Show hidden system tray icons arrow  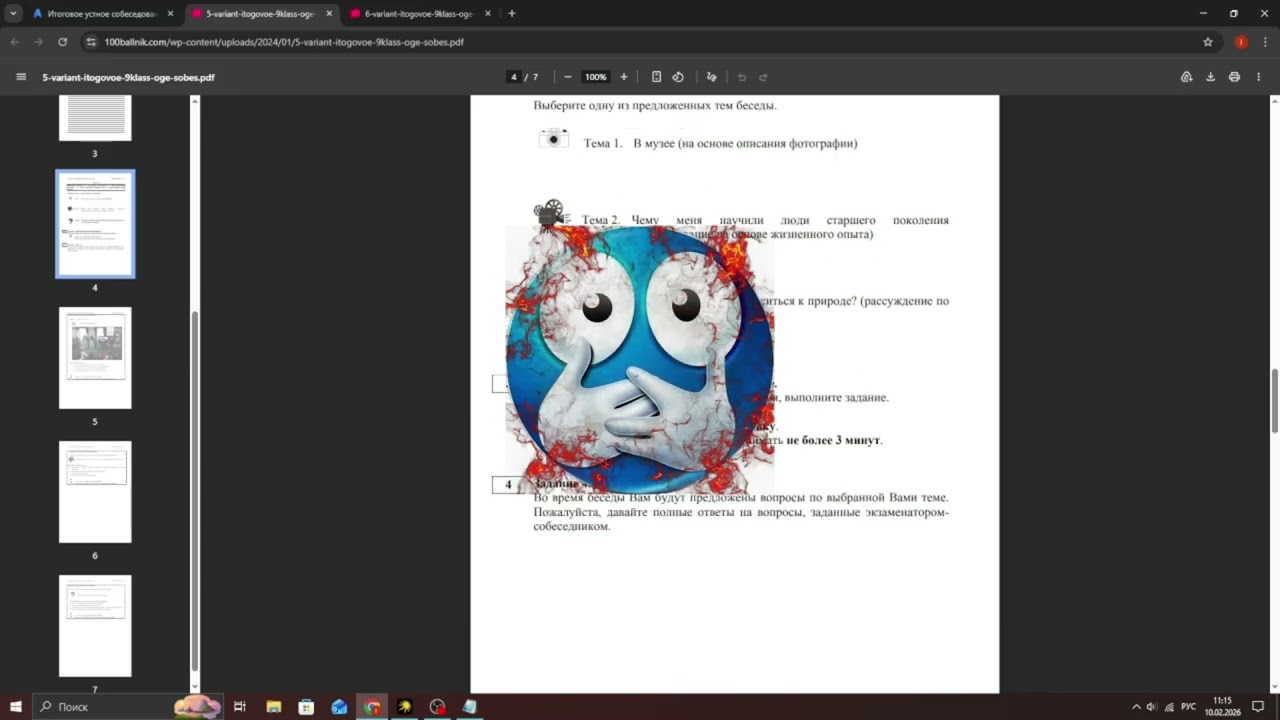[x=1135, y=707]
